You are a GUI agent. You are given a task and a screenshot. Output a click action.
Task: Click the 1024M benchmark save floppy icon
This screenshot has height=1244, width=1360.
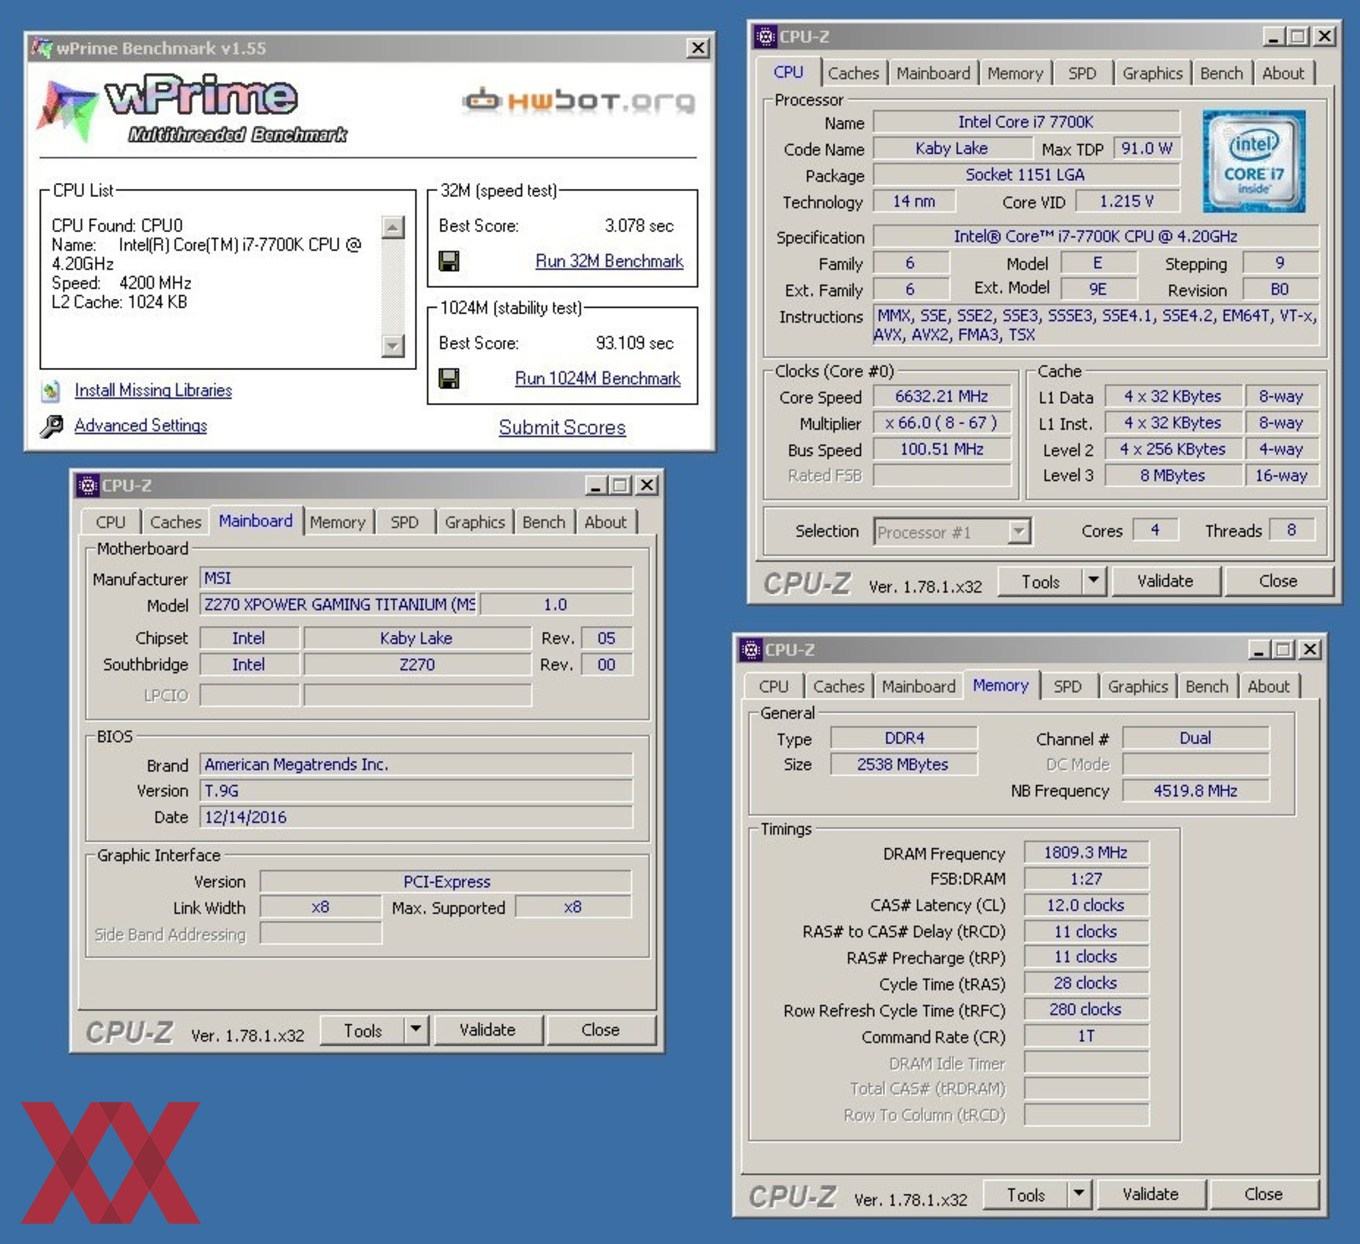coord(449,379)
